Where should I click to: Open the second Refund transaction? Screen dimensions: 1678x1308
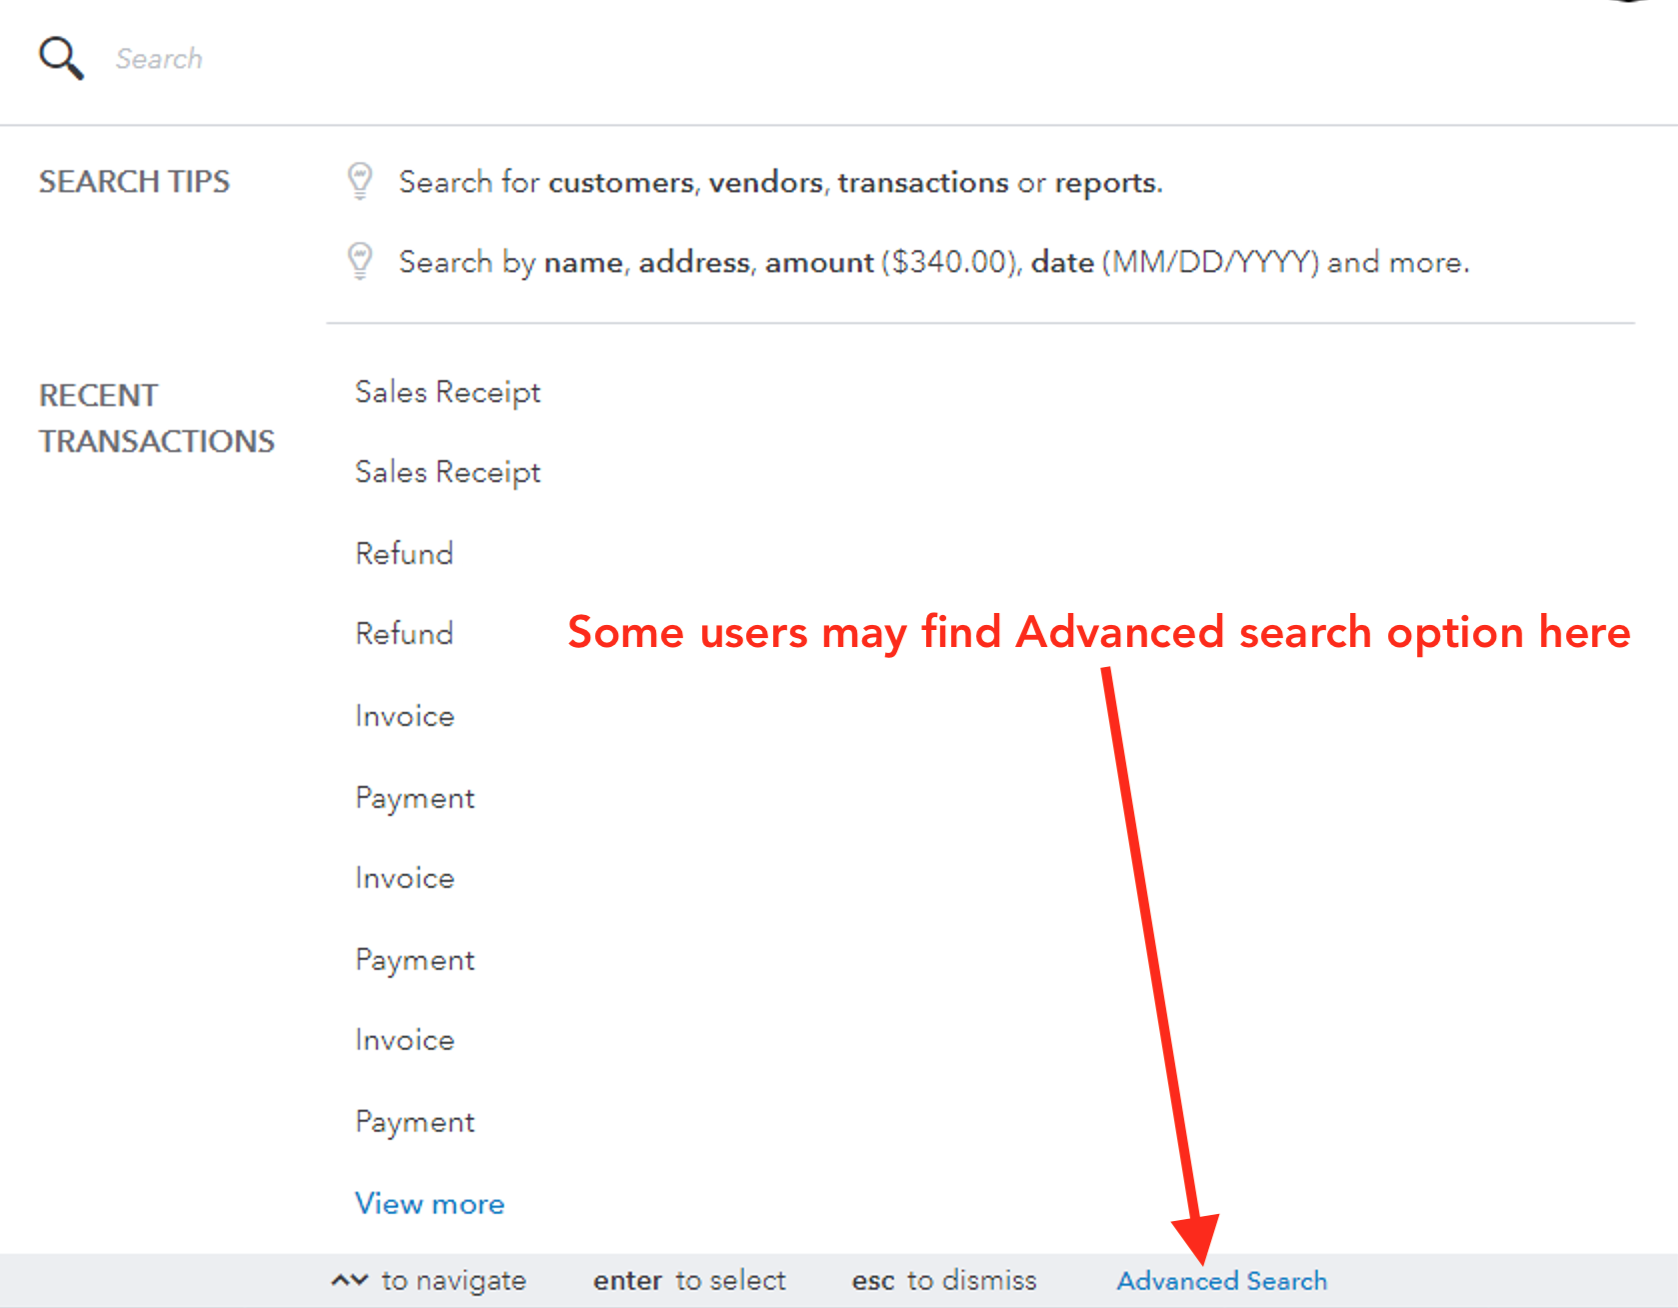tap(404, 633)
